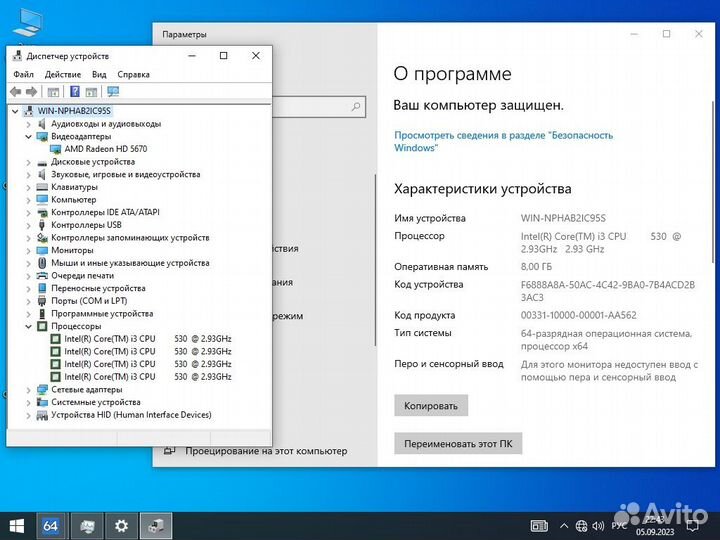720x540 pixels.
Task: Open Windows Start menu
Action: pyautogui.click(x=17, y=526)
